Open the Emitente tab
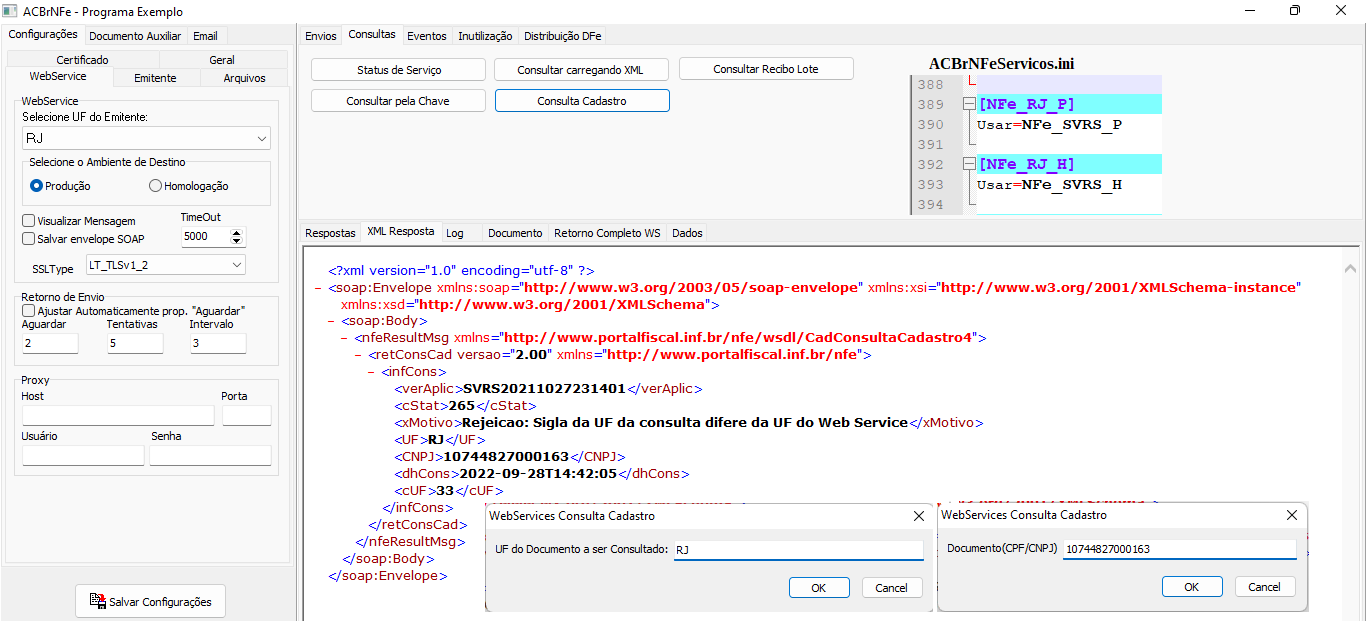 (155, 78)
